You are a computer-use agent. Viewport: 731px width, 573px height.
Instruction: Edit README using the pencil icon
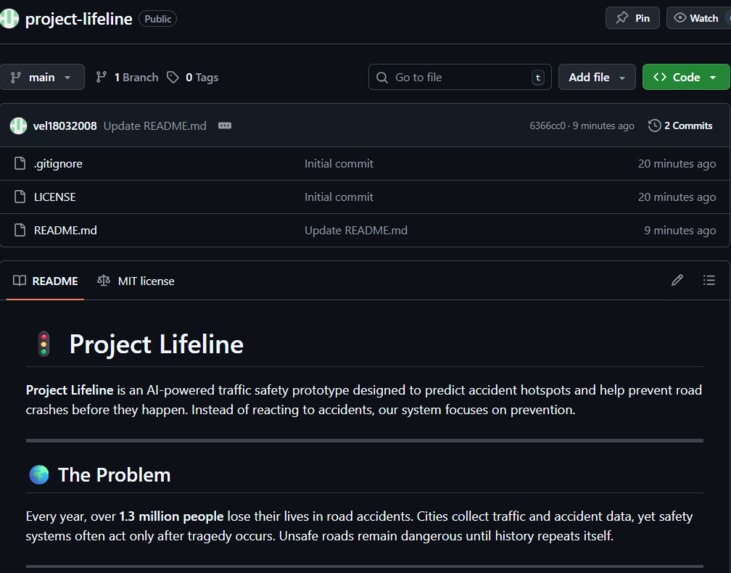pos(677,280)
